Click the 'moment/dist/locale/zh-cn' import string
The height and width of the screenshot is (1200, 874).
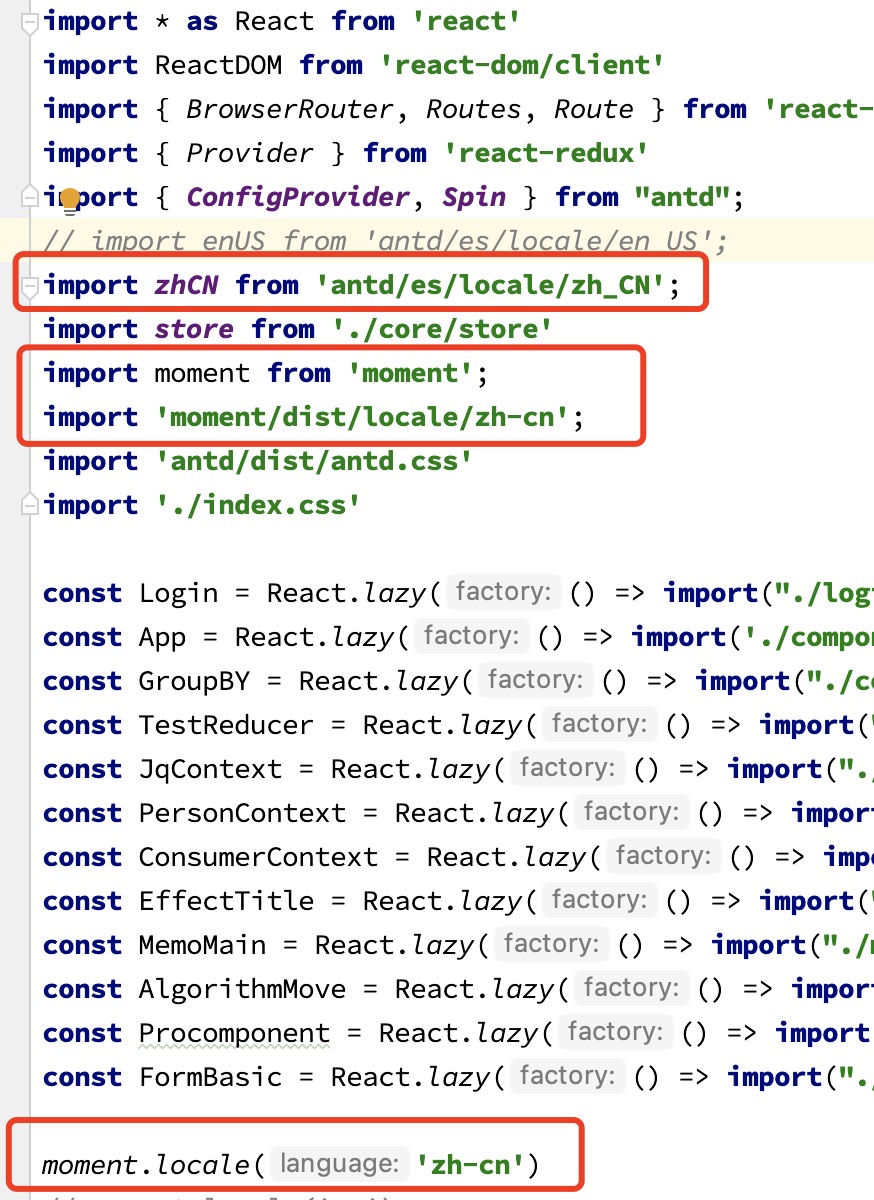tap(362, 417)
